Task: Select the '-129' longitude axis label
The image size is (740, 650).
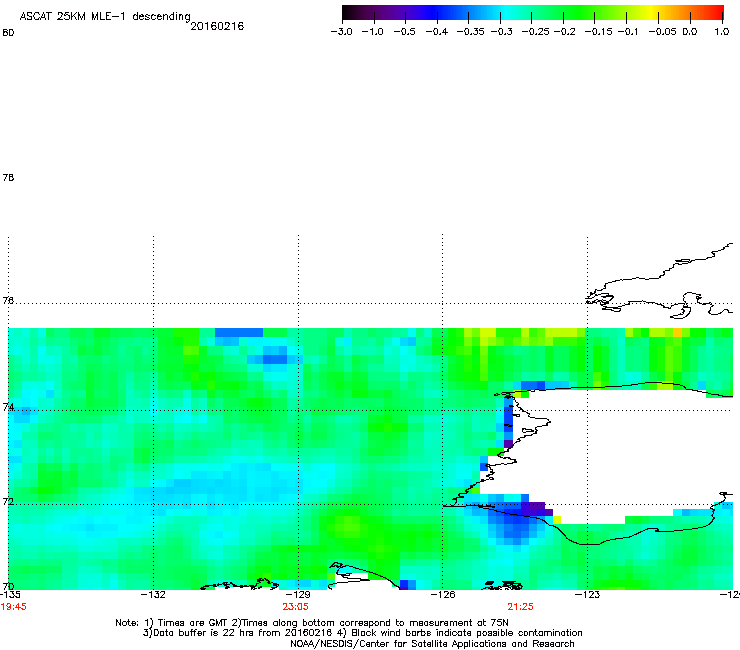Action: [x=298, y=595]
